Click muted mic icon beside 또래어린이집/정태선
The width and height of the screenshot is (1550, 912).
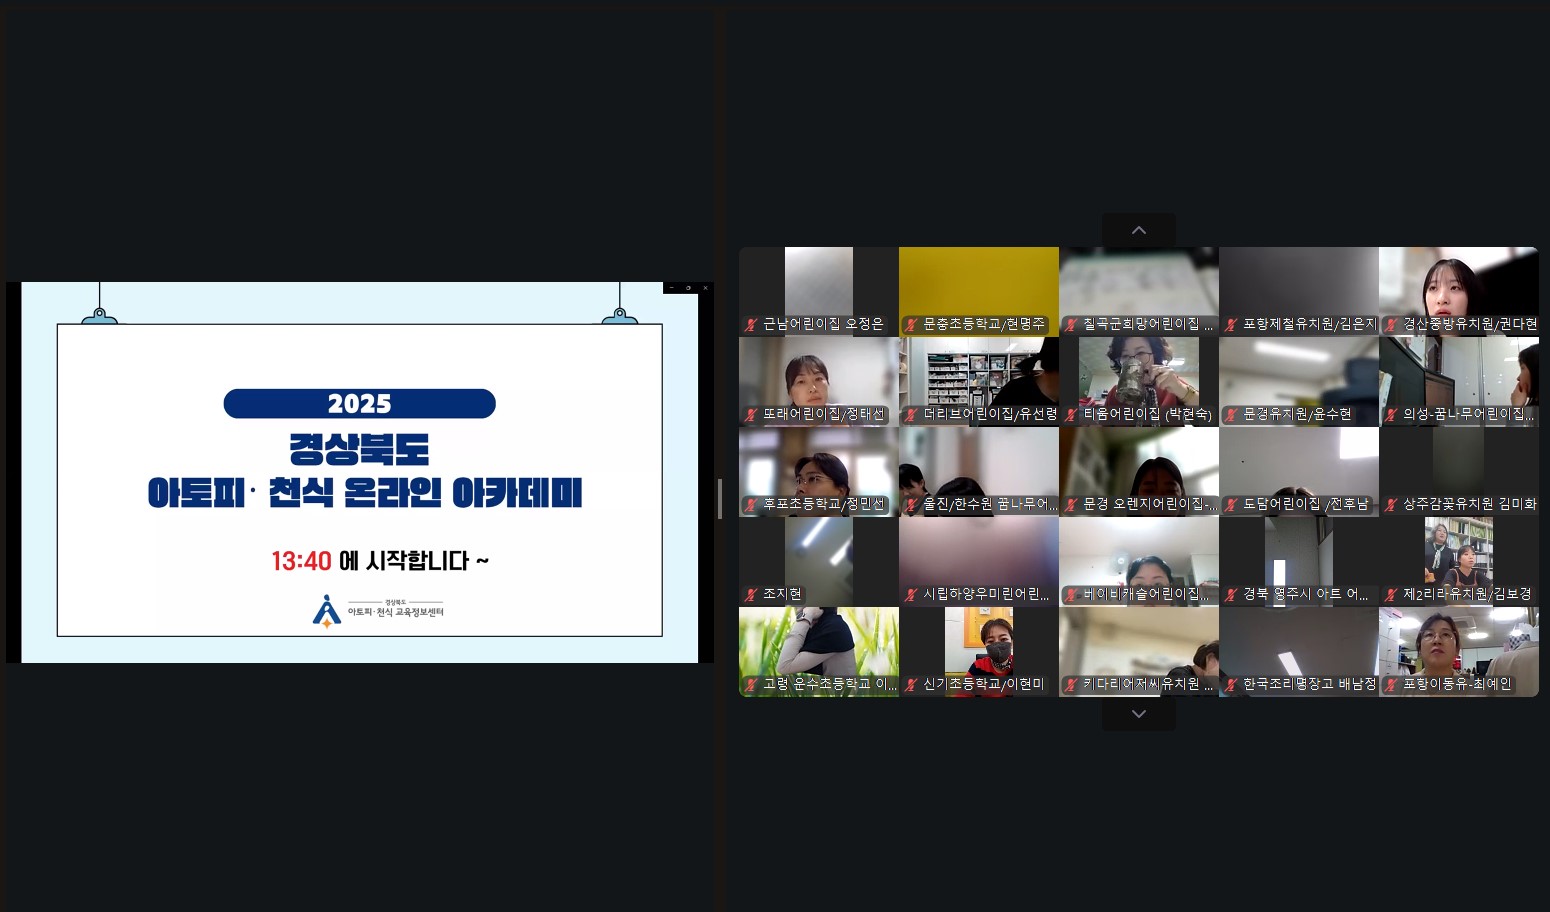pos(751,414)
